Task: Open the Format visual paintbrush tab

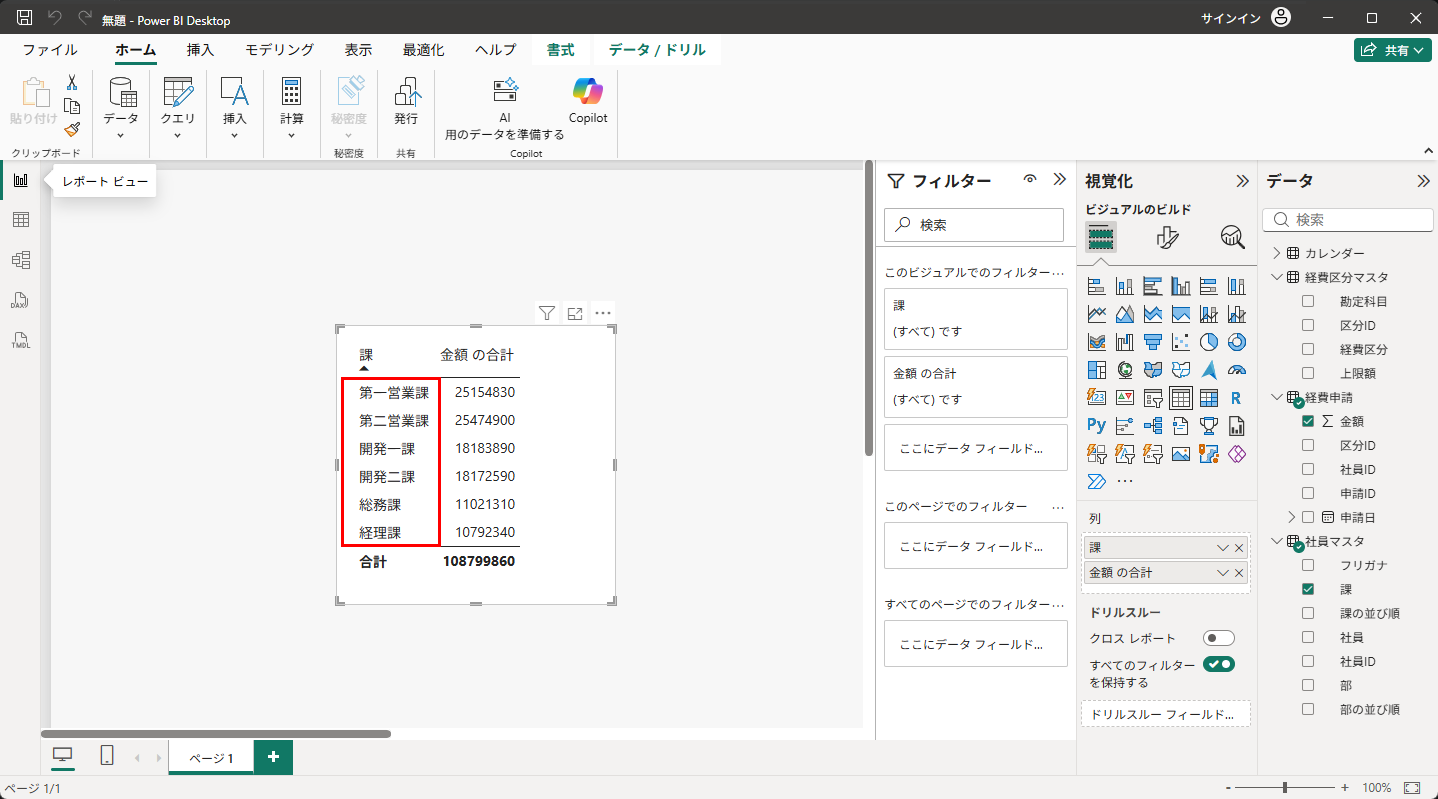Action: (x=1167, y=237)
